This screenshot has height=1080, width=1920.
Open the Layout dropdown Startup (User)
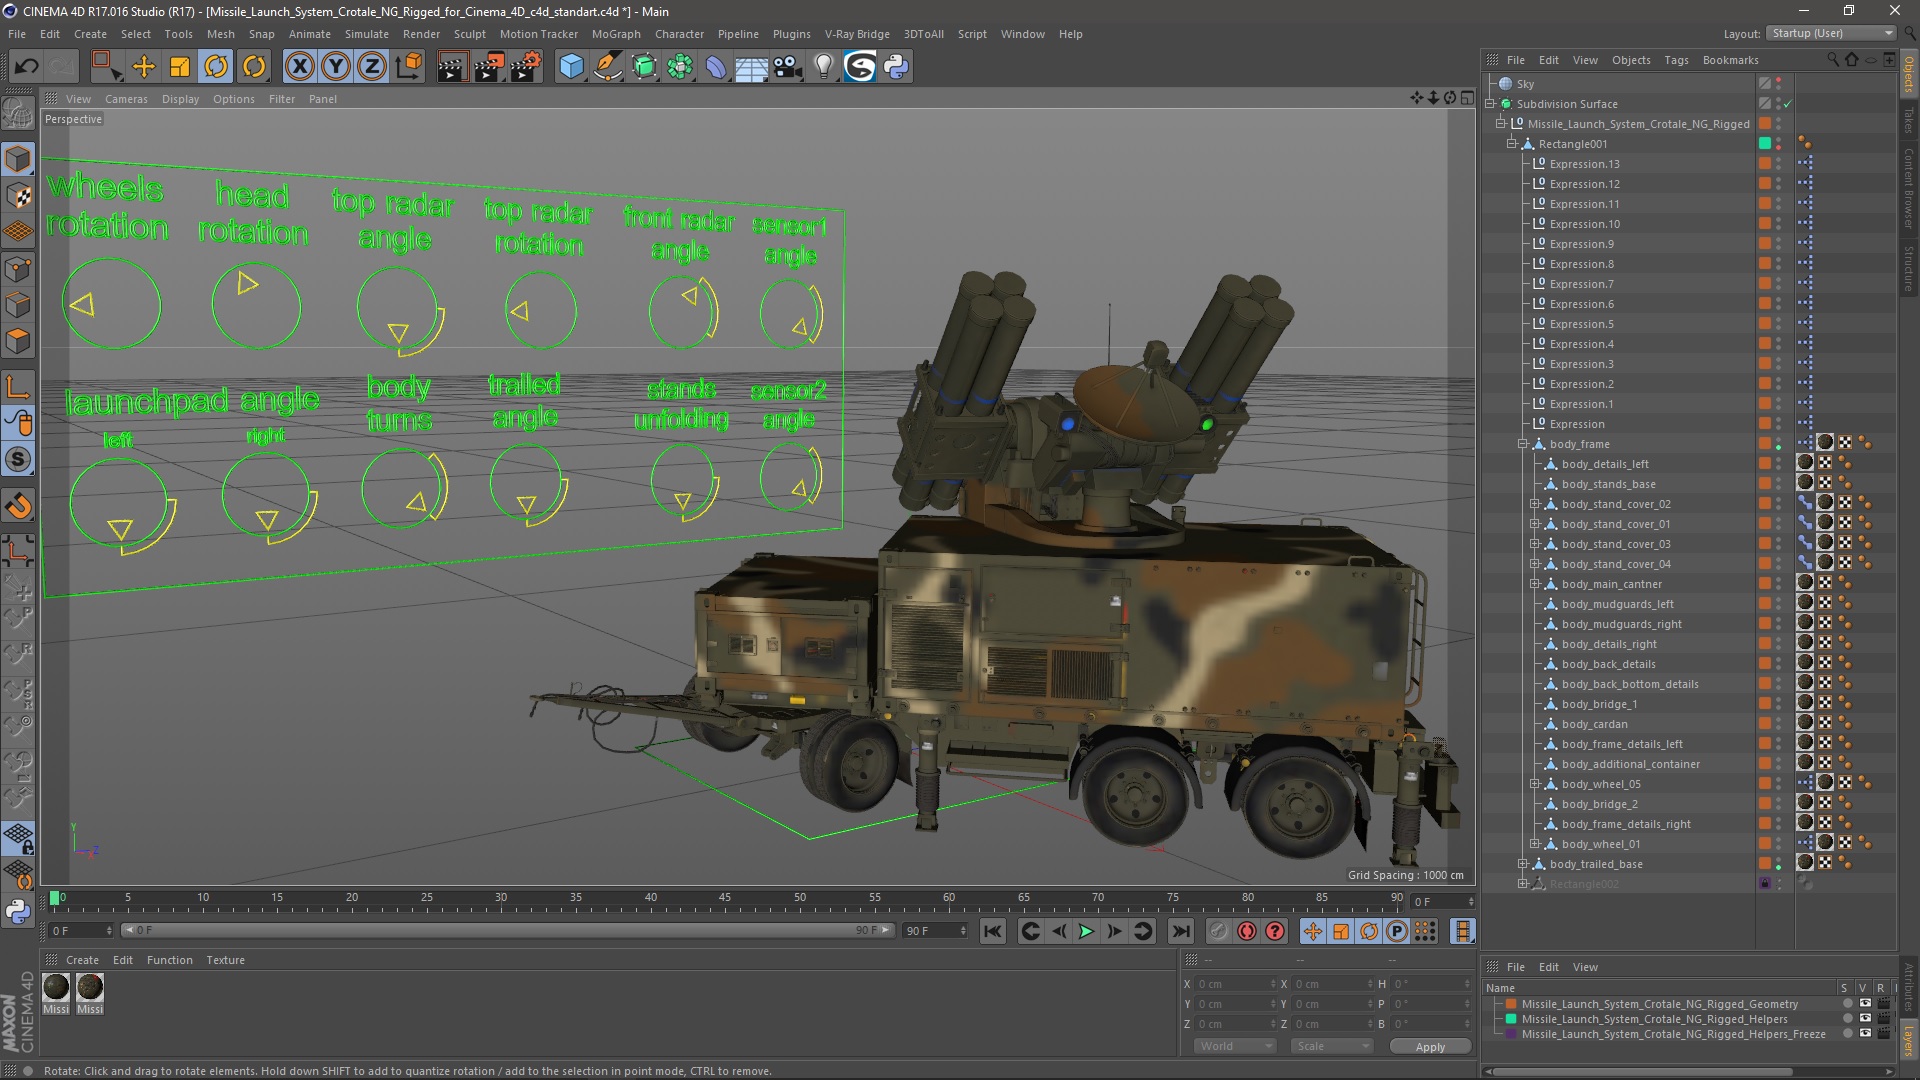[x=1831, y=33]
